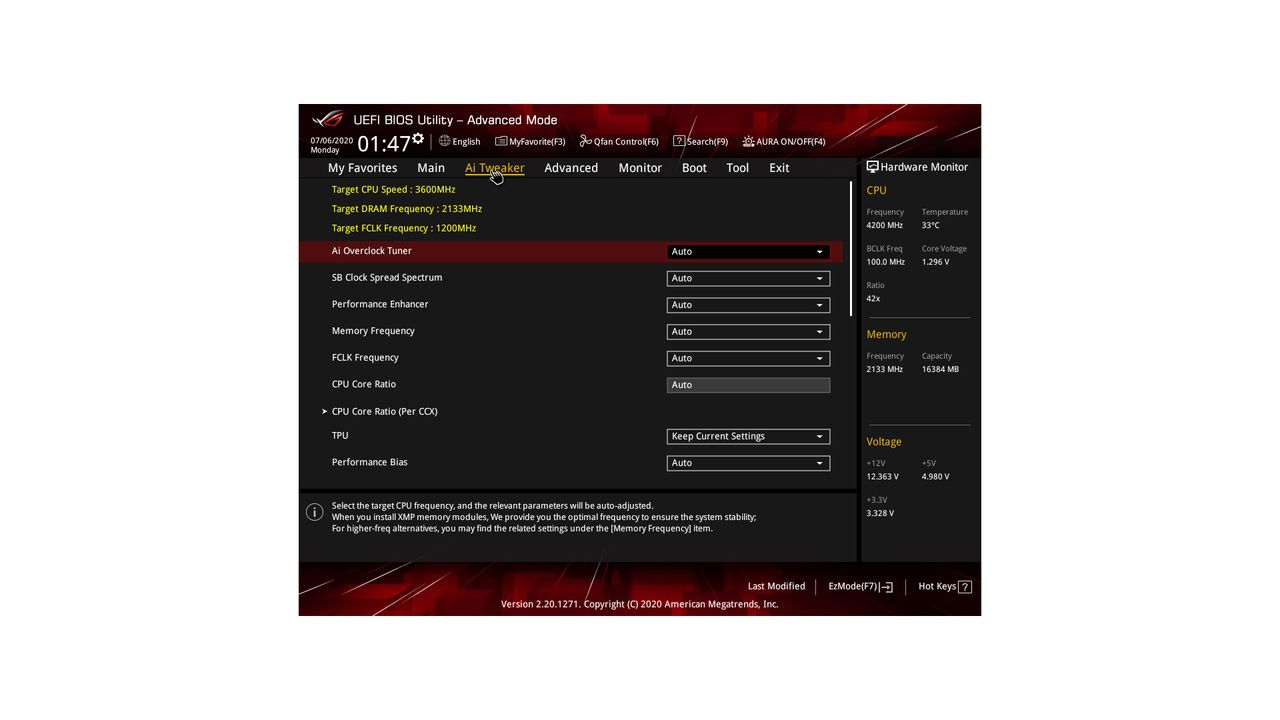Click the +12V 12.363 V reading
The width and height of the screenshot is (1280, 720).
click(x=882, y=477)
